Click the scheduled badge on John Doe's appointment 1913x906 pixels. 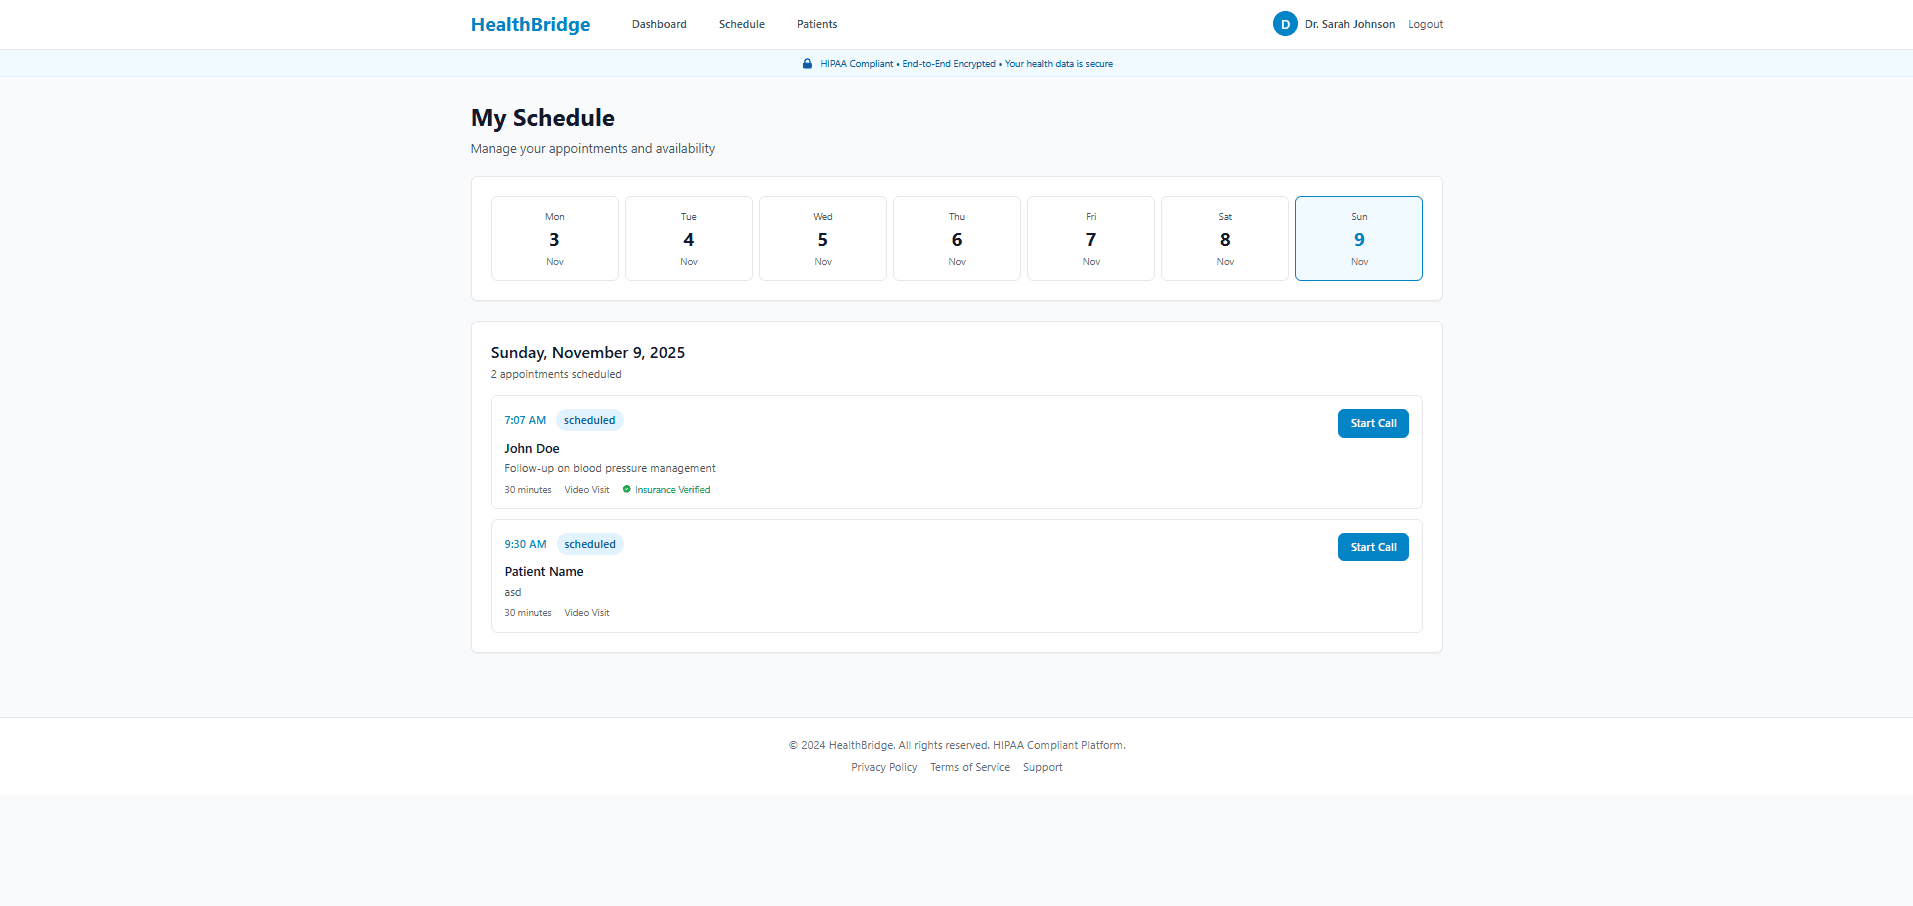point(589,420)
